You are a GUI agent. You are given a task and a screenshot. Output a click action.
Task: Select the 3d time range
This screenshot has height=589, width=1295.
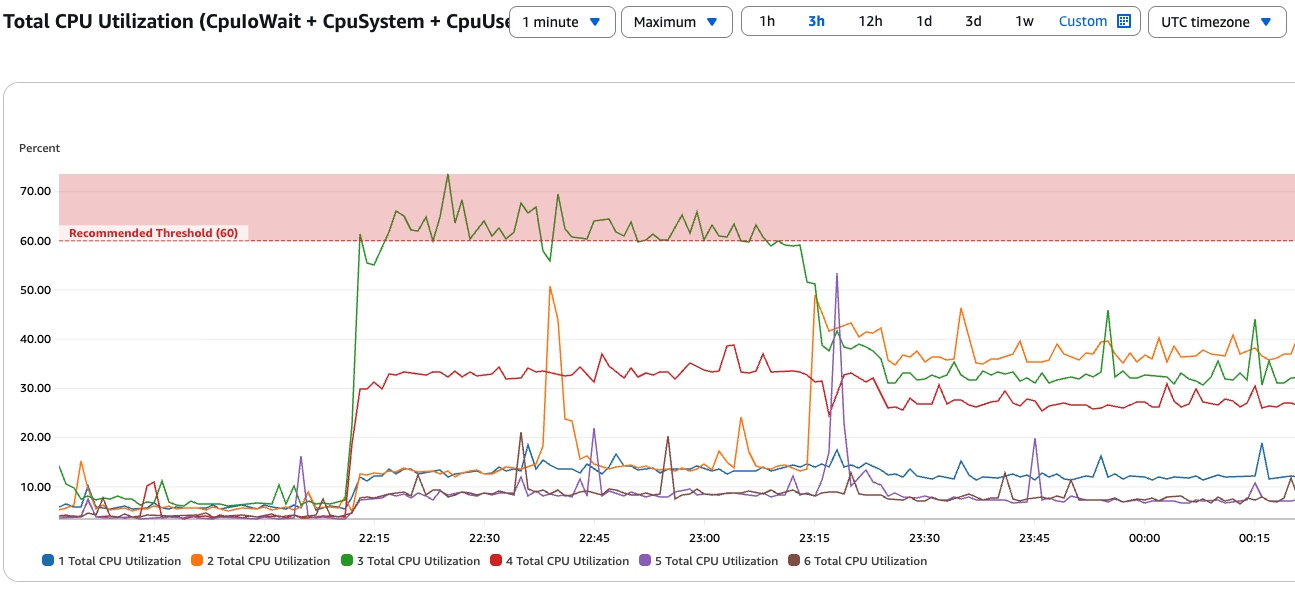coord(973,21)
